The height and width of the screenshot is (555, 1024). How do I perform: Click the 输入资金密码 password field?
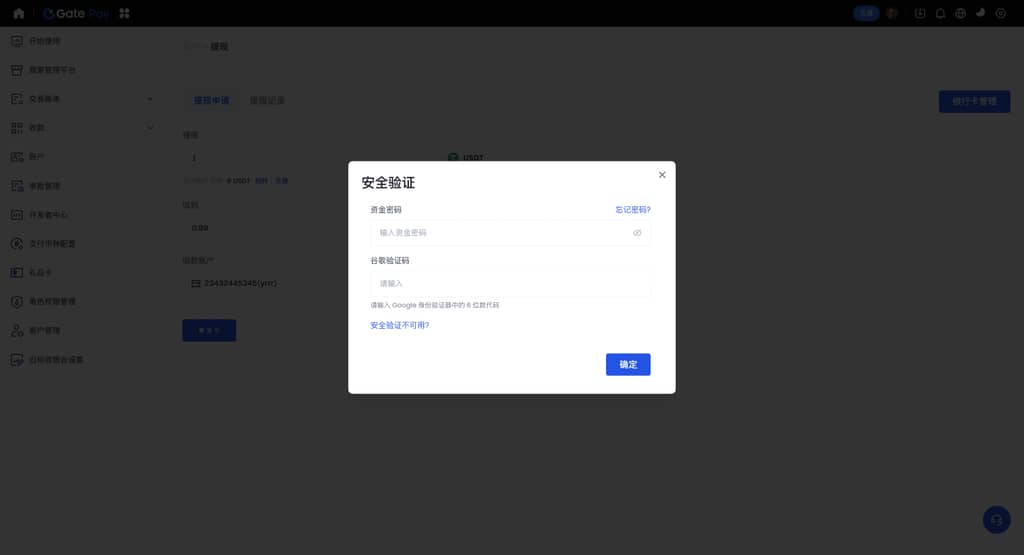510,232
